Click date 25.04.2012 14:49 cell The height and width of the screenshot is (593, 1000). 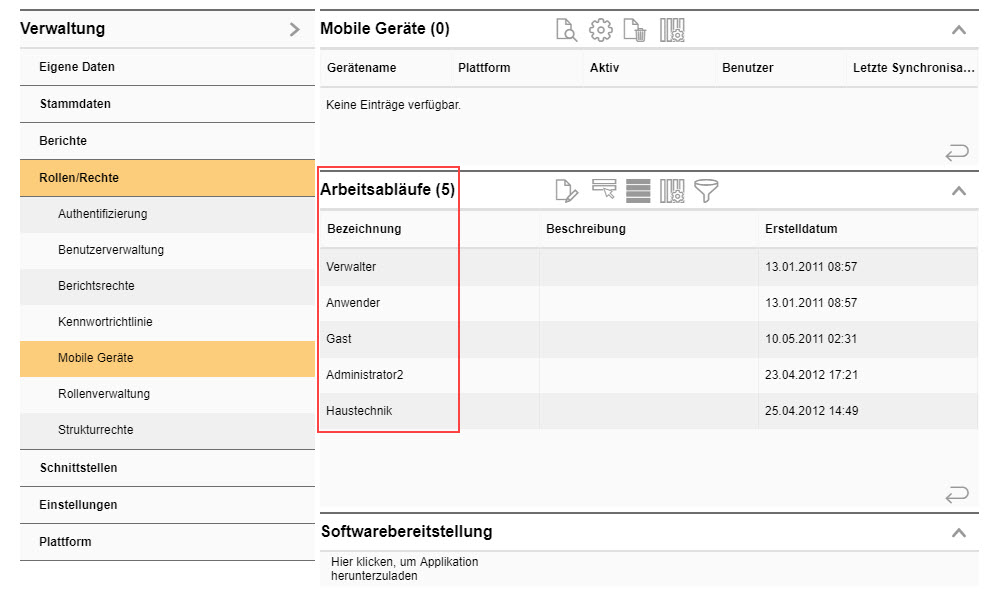point(811,411)
